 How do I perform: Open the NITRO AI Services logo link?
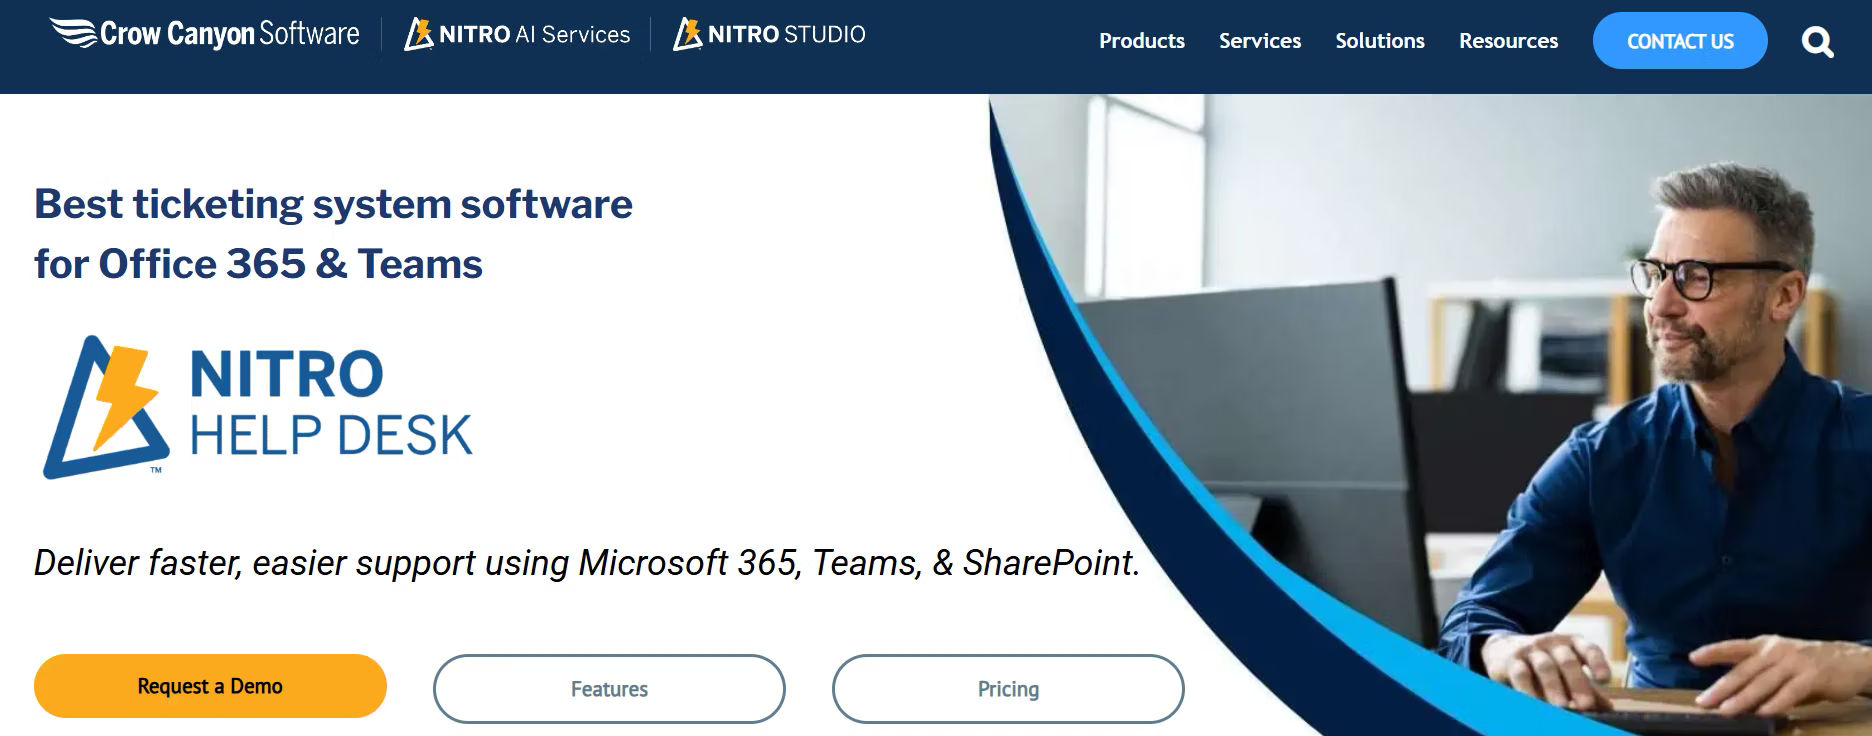click(517, 34)
